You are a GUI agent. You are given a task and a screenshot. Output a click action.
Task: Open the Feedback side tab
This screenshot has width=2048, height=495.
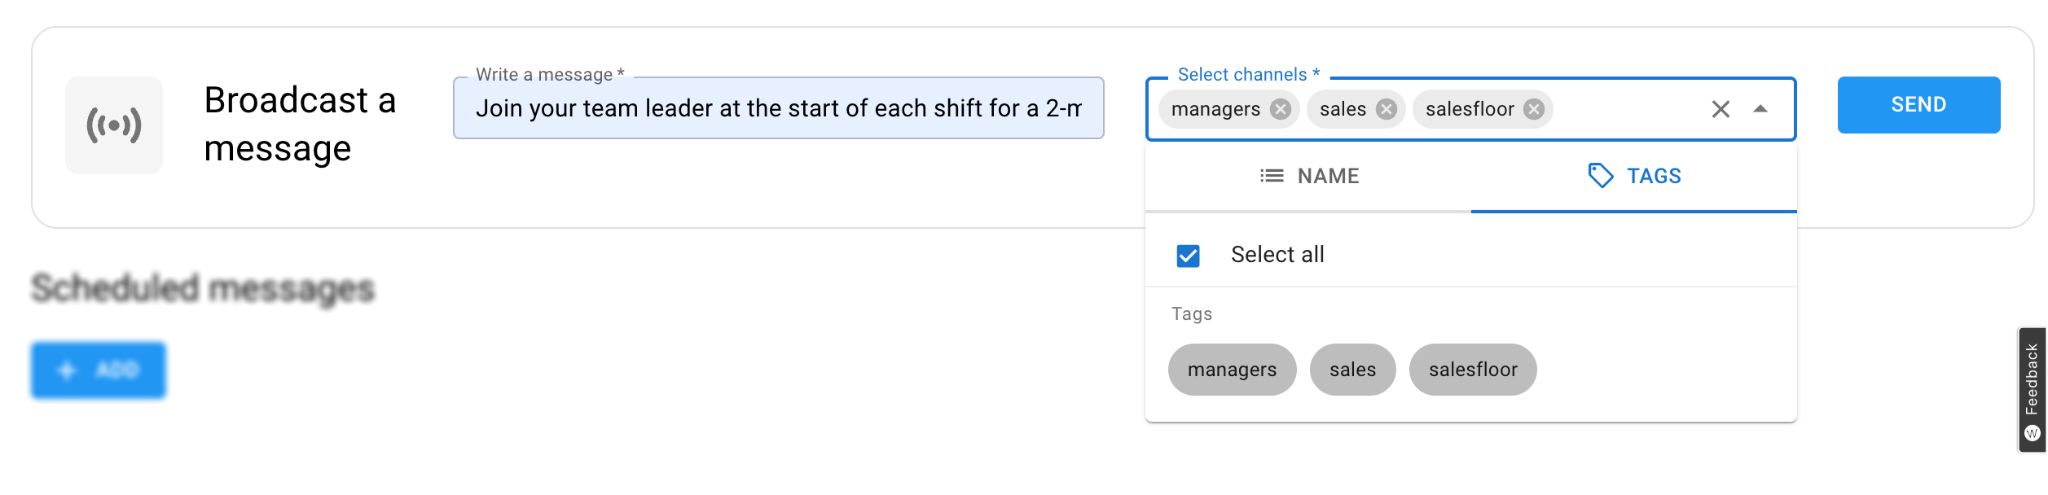2031,390
